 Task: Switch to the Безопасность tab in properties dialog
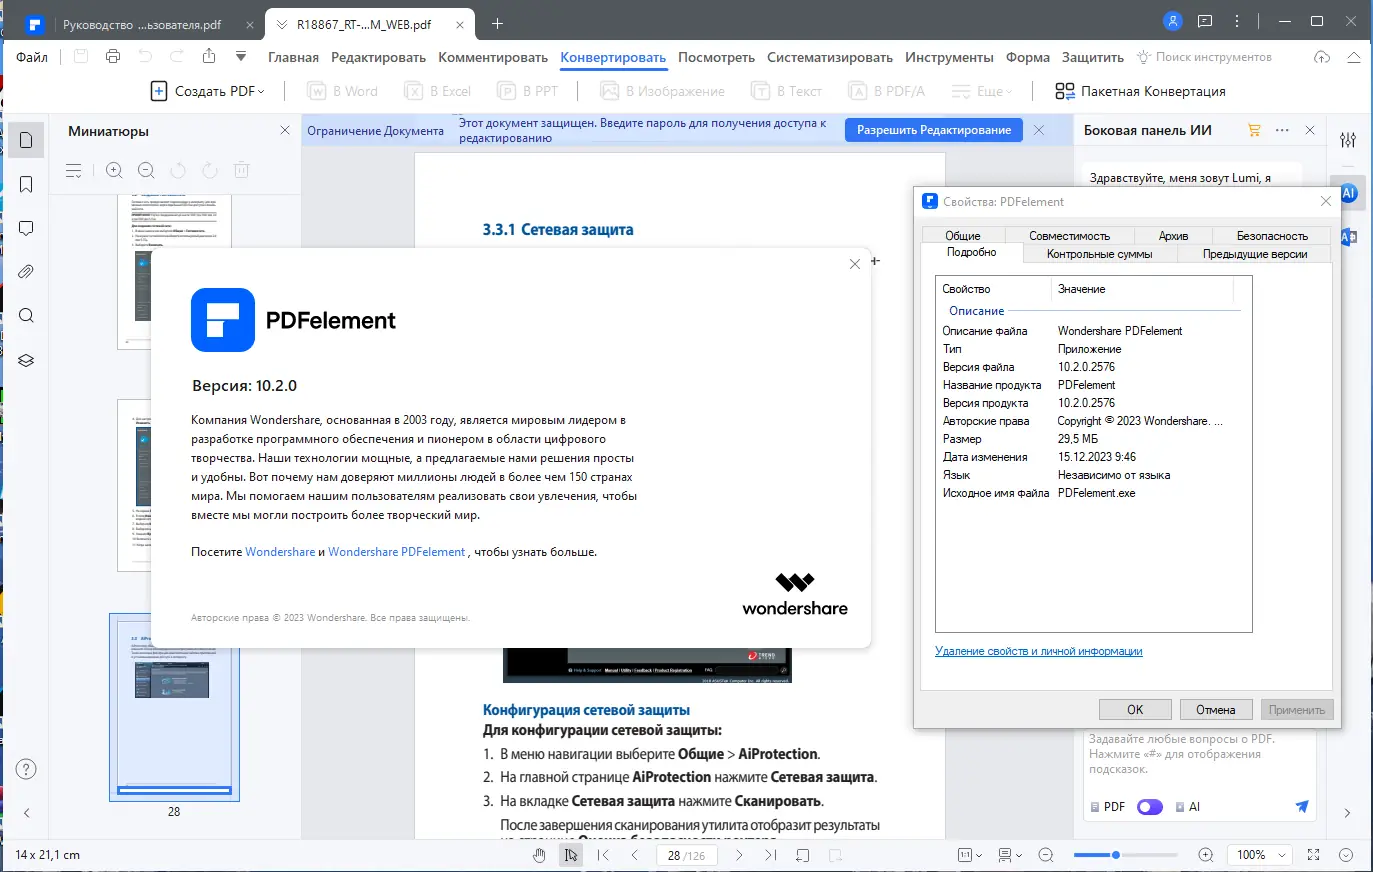tap(1272, 236)
